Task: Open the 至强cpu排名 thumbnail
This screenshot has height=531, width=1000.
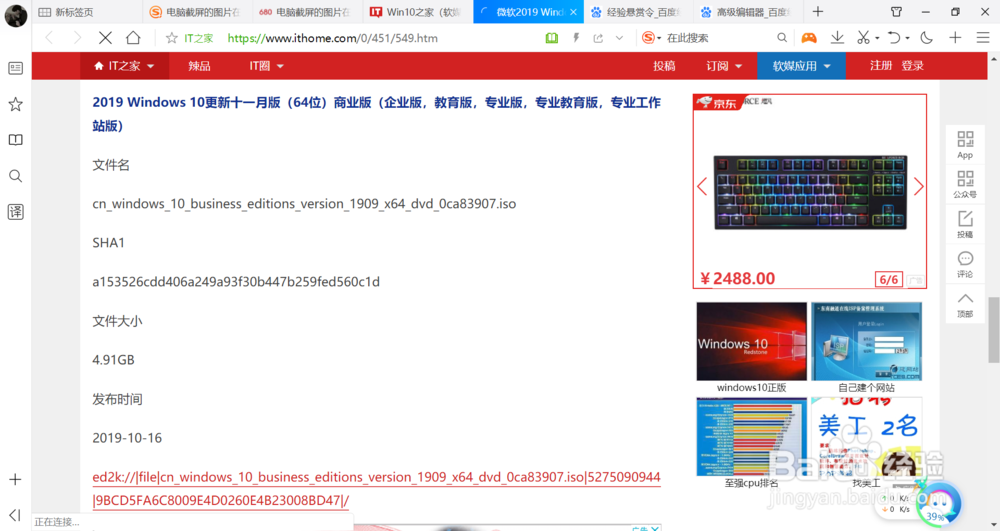Action: coord(751,437)
